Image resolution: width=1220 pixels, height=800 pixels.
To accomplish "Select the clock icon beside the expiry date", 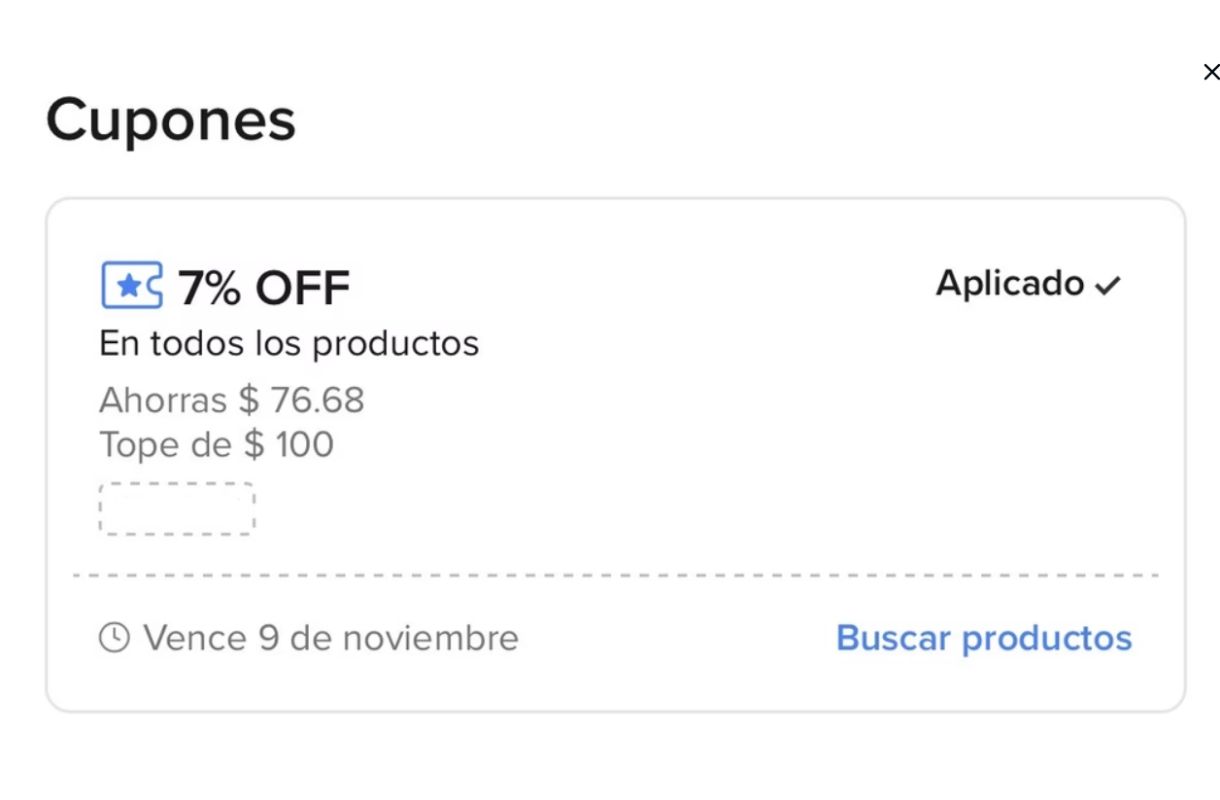I will [113, 637].
